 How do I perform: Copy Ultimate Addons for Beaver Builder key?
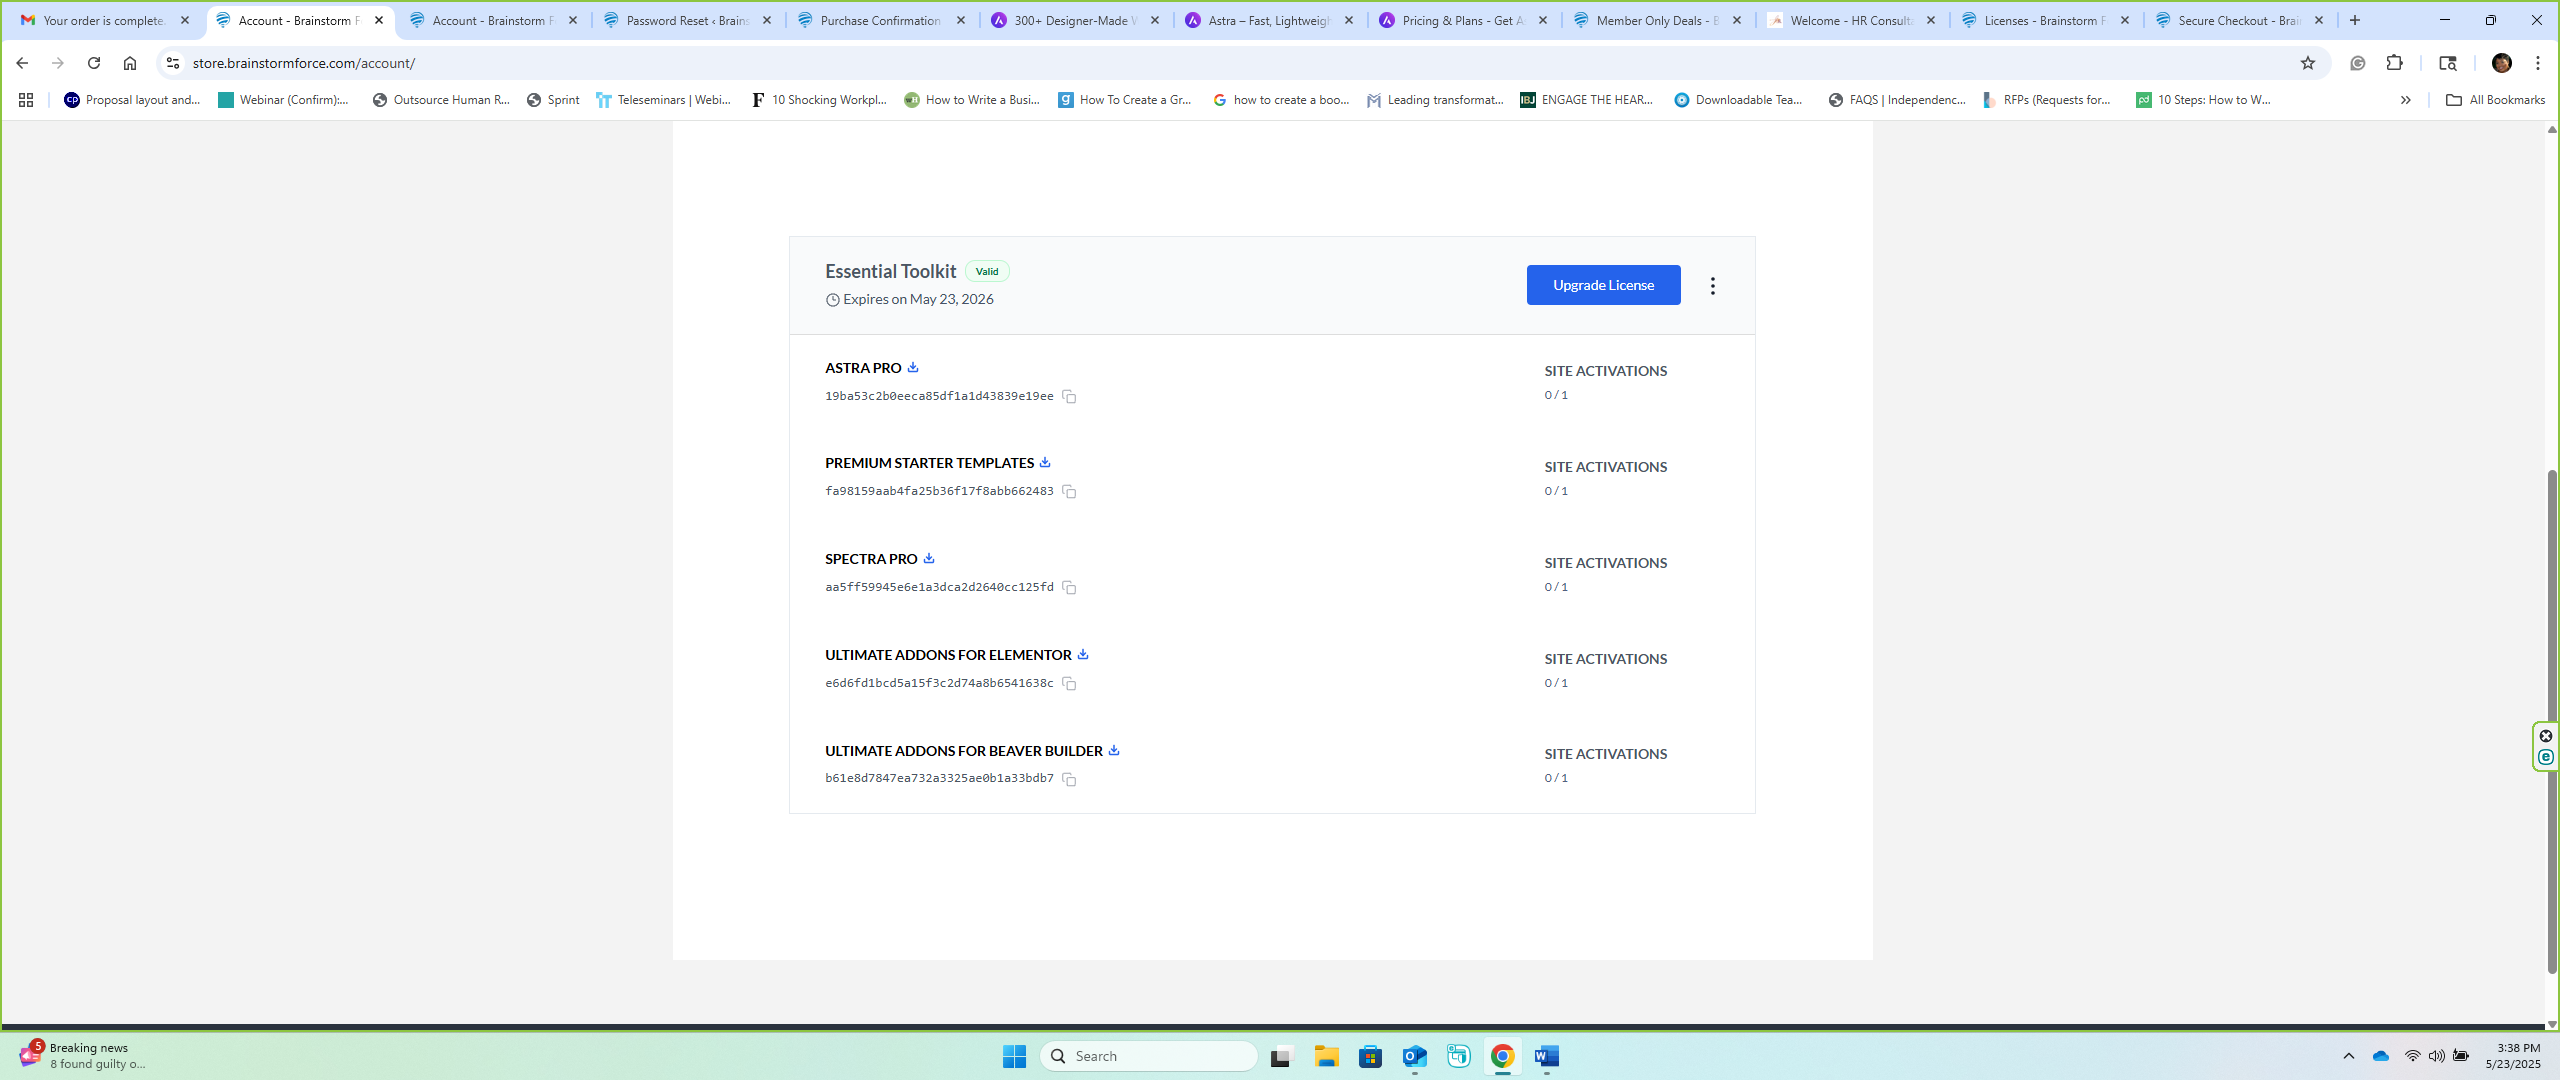[x=1069, y=779]
